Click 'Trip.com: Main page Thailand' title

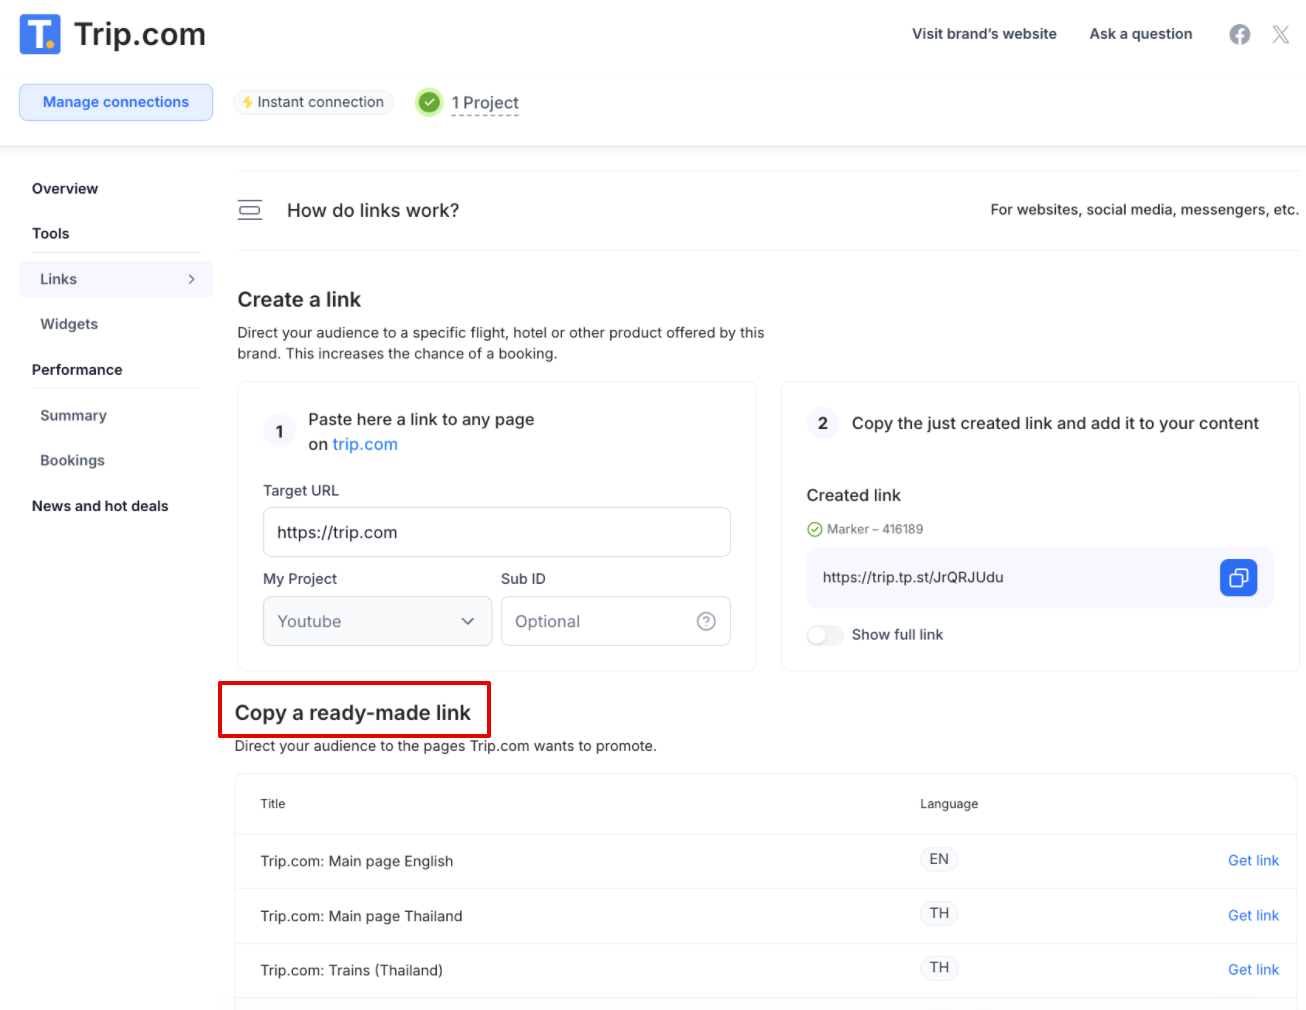pyautogui.click(x=361, y=916)
